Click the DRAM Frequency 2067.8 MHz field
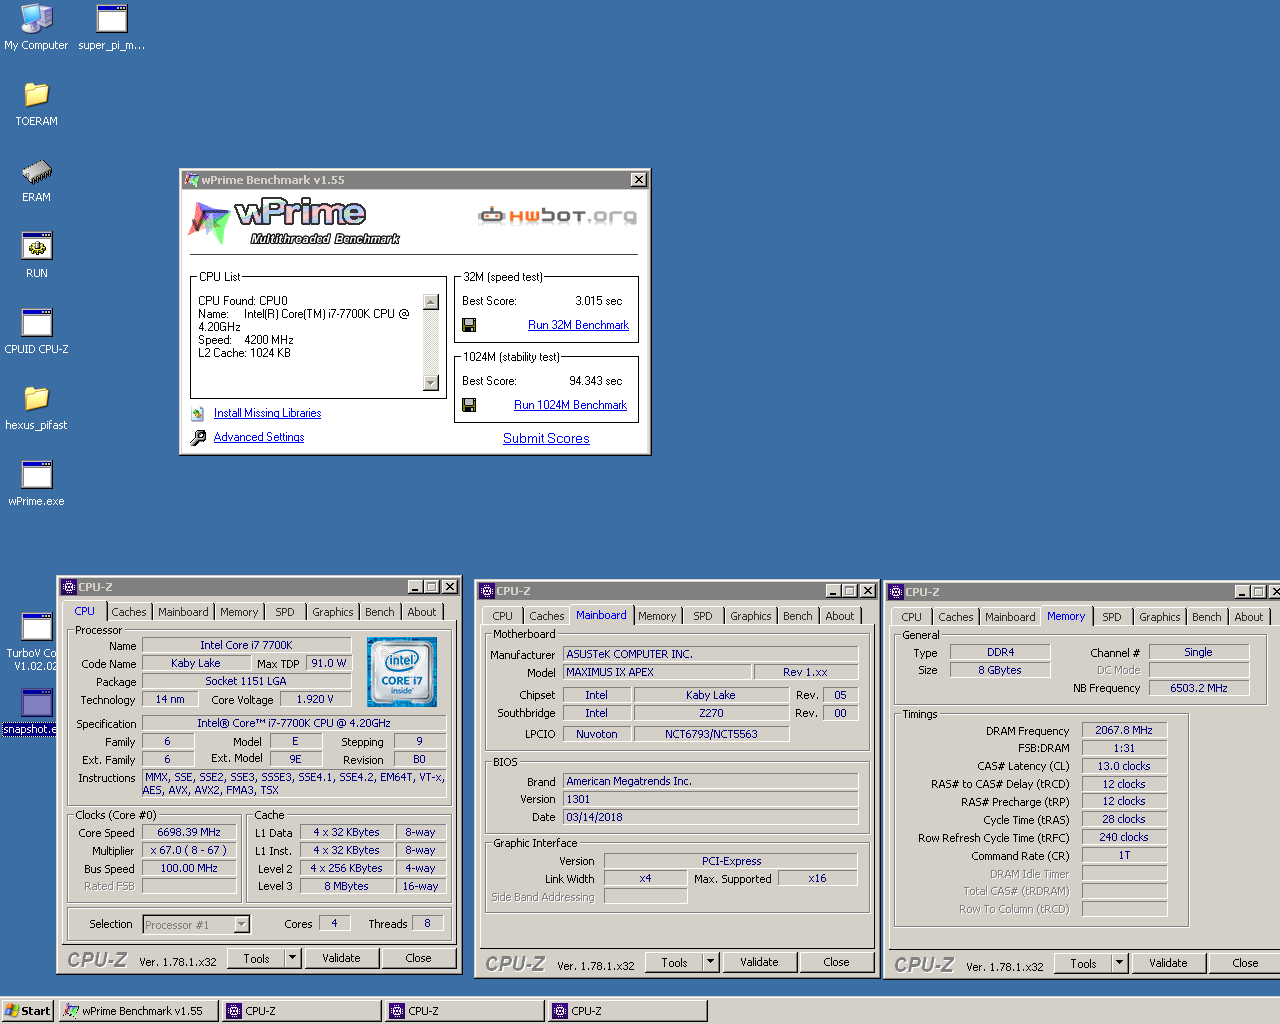Screen dimensions: 1280x1024 pos(1124,730)
